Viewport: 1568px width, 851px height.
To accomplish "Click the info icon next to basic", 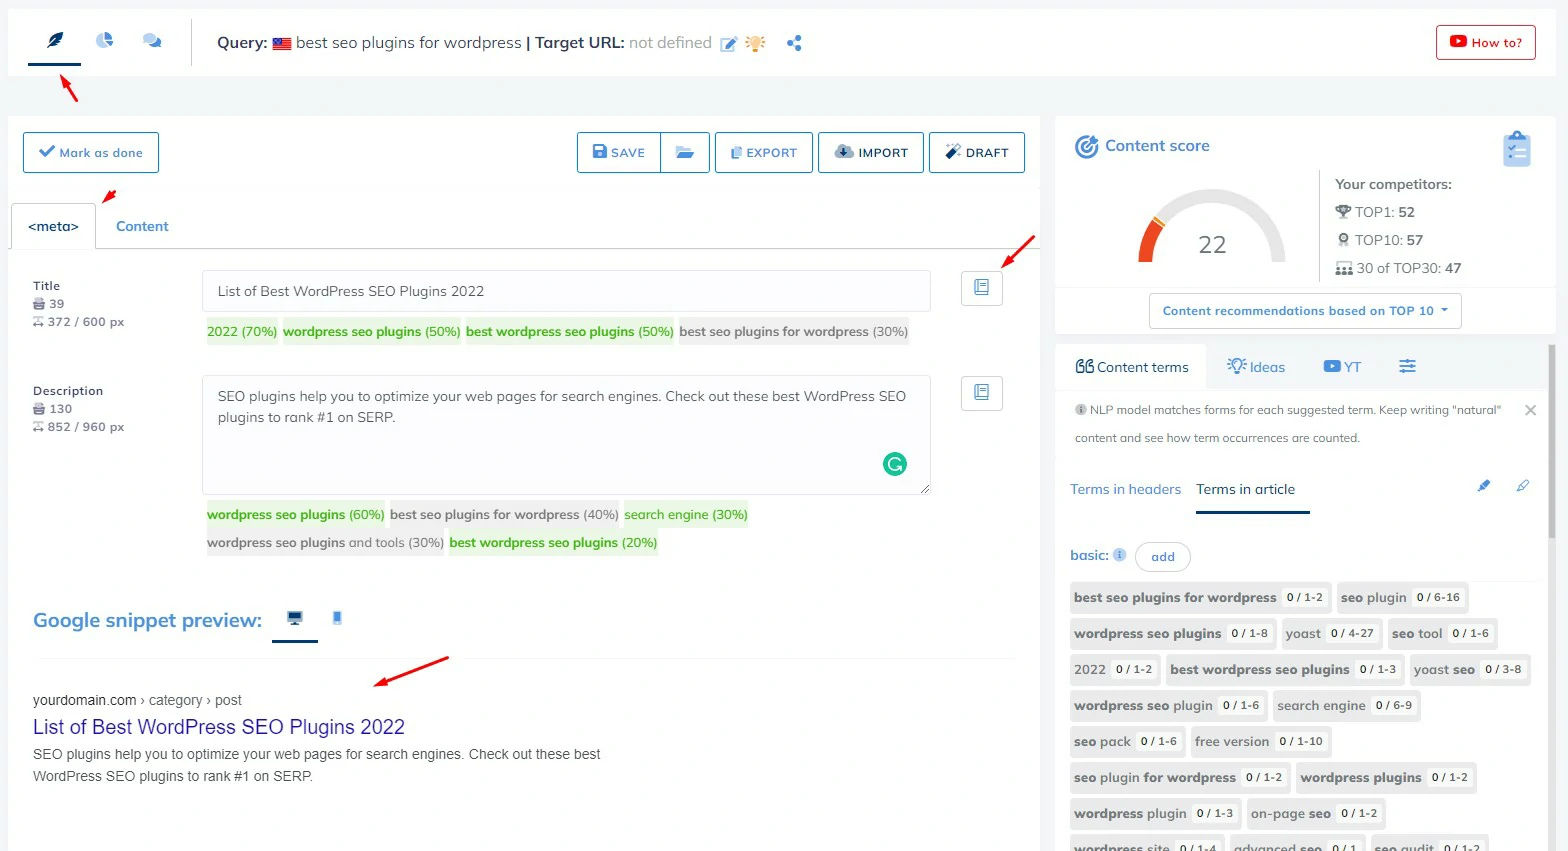I will coord(1119,555).
